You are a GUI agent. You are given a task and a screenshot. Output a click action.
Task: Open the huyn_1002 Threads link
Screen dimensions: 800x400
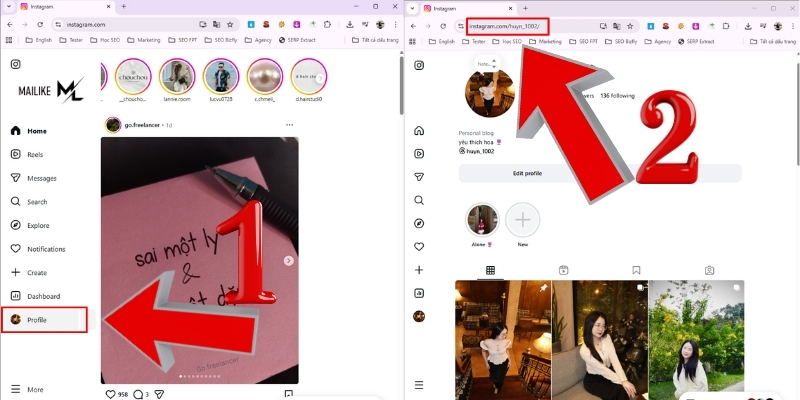pyautogui.click(x=477, y=151)
